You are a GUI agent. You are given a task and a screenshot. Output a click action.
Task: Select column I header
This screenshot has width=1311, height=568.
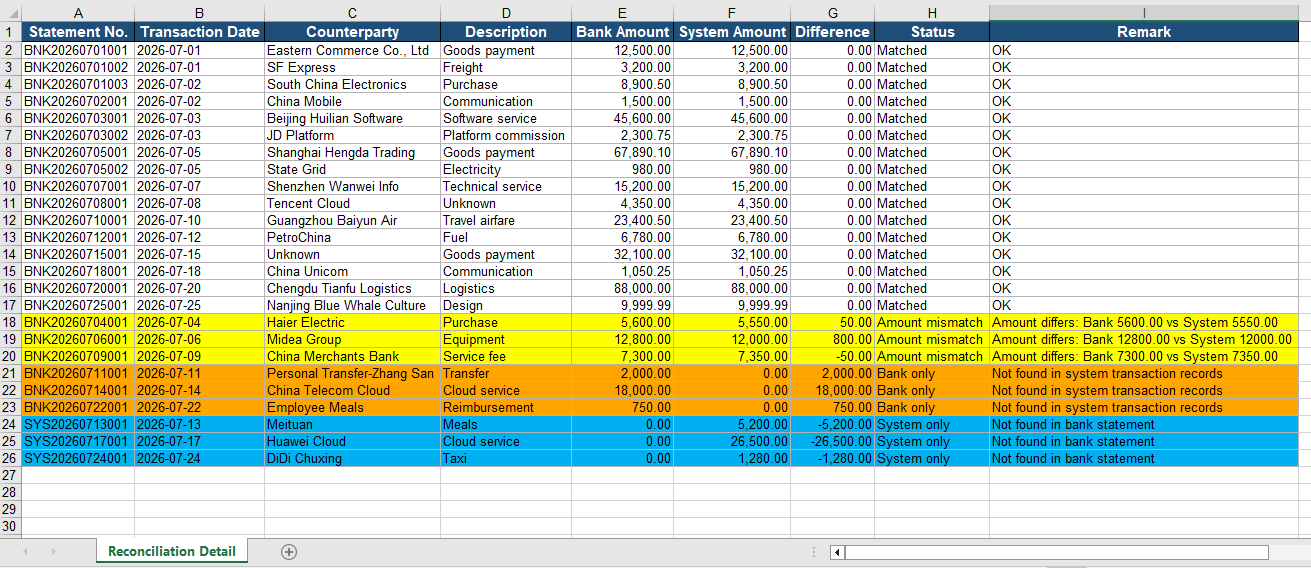(1144, 13)
